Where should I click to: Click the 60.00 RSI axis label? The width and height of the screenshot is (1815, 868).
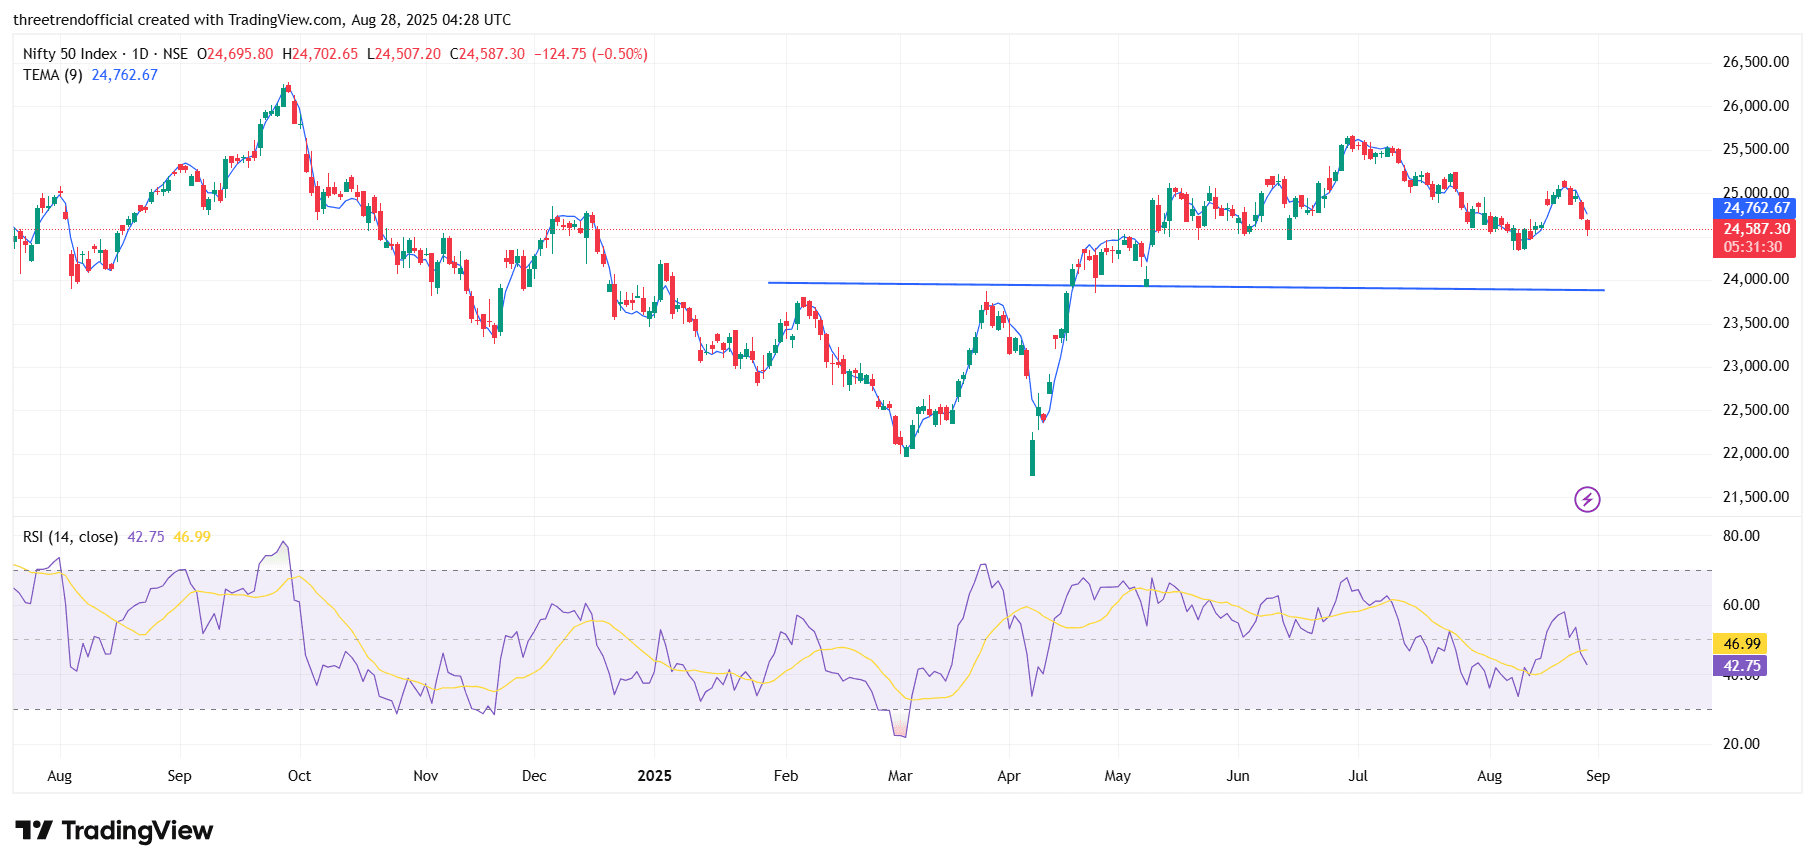(1741, 605)
